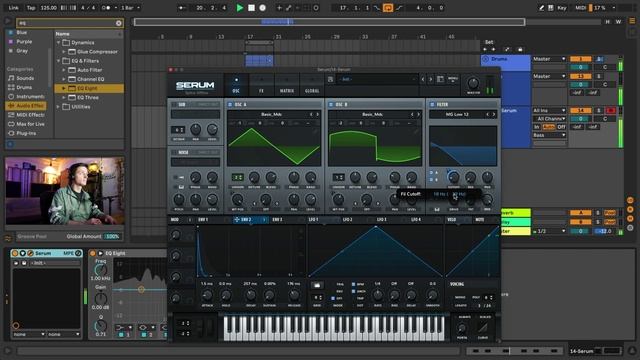Open Plug-Ins category in browser
640x360 pixels.
pyautogui.click(x=22, y=133)
